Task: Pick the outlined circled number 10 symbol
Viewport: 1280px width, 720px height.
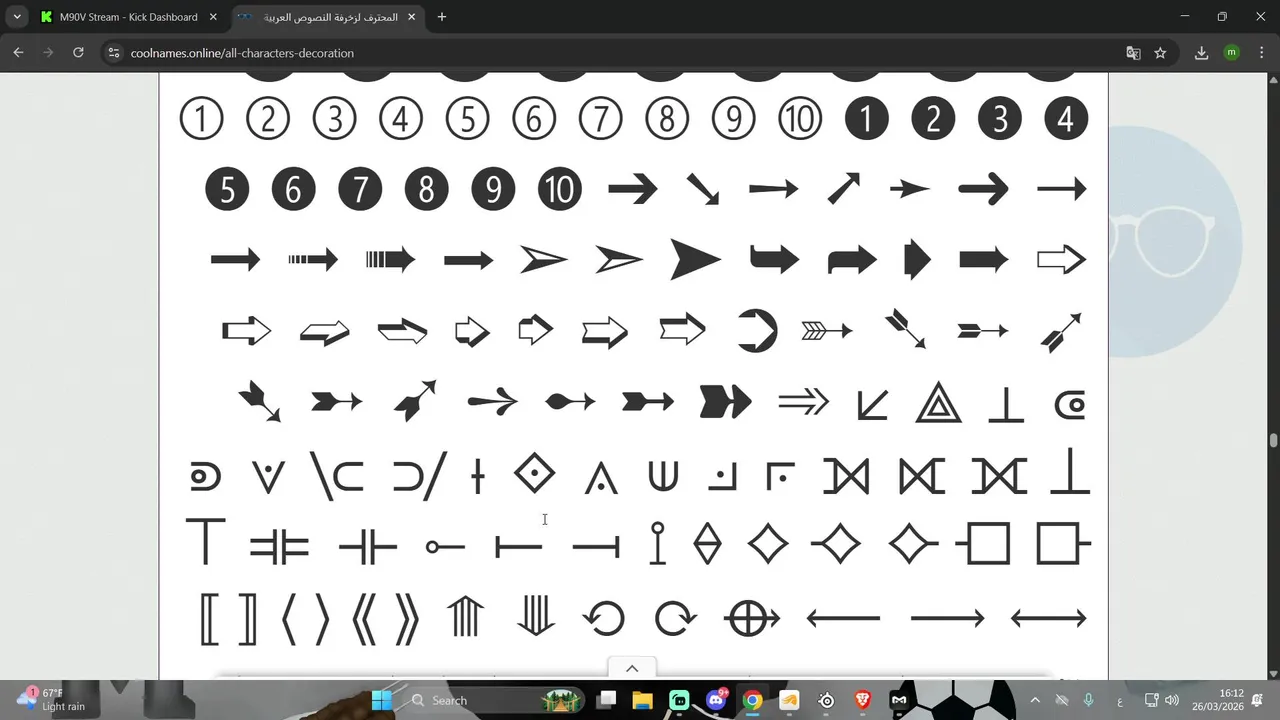Action: (x=800, y=119)
